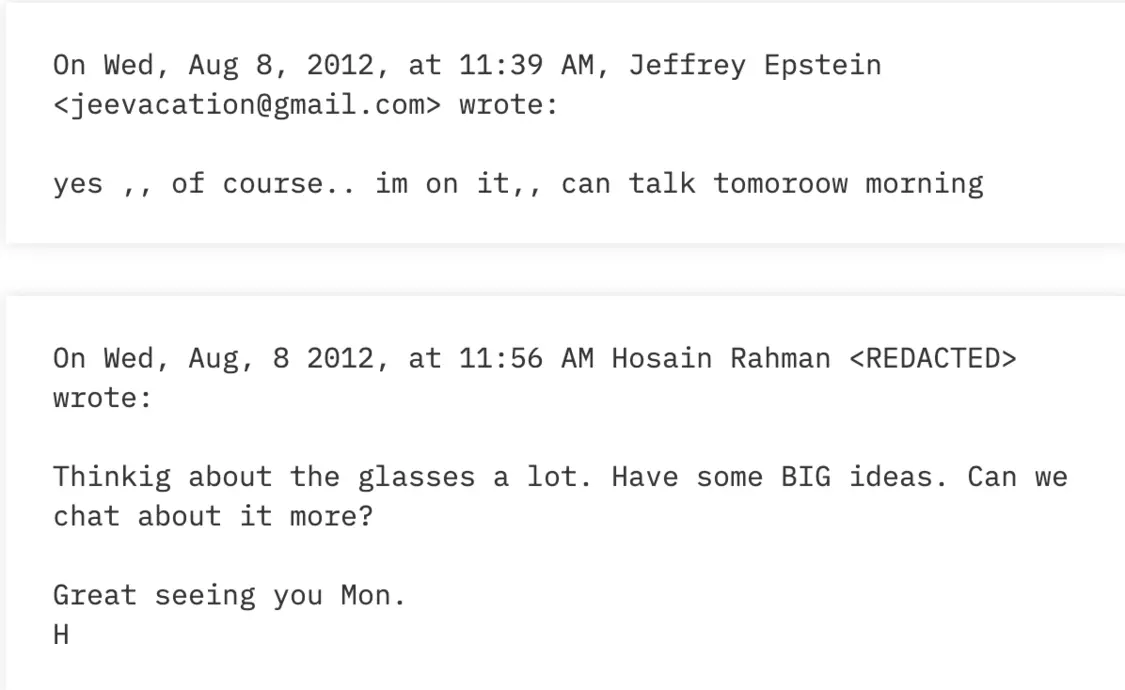Click the 11:56 AM timestamp
This screenshot has height=690, width=1125.
click(526, 359)
